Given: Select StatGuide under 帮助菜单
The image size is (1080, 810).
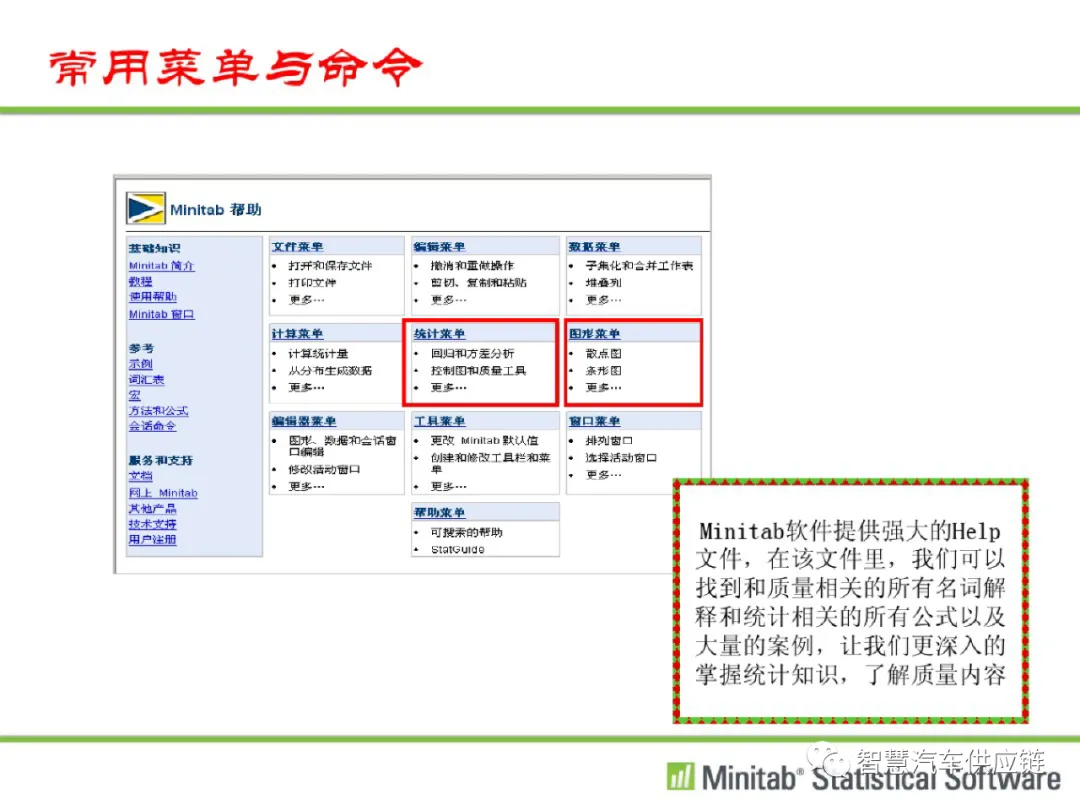Looking at the screenshot, I should (x=458, y=550).
